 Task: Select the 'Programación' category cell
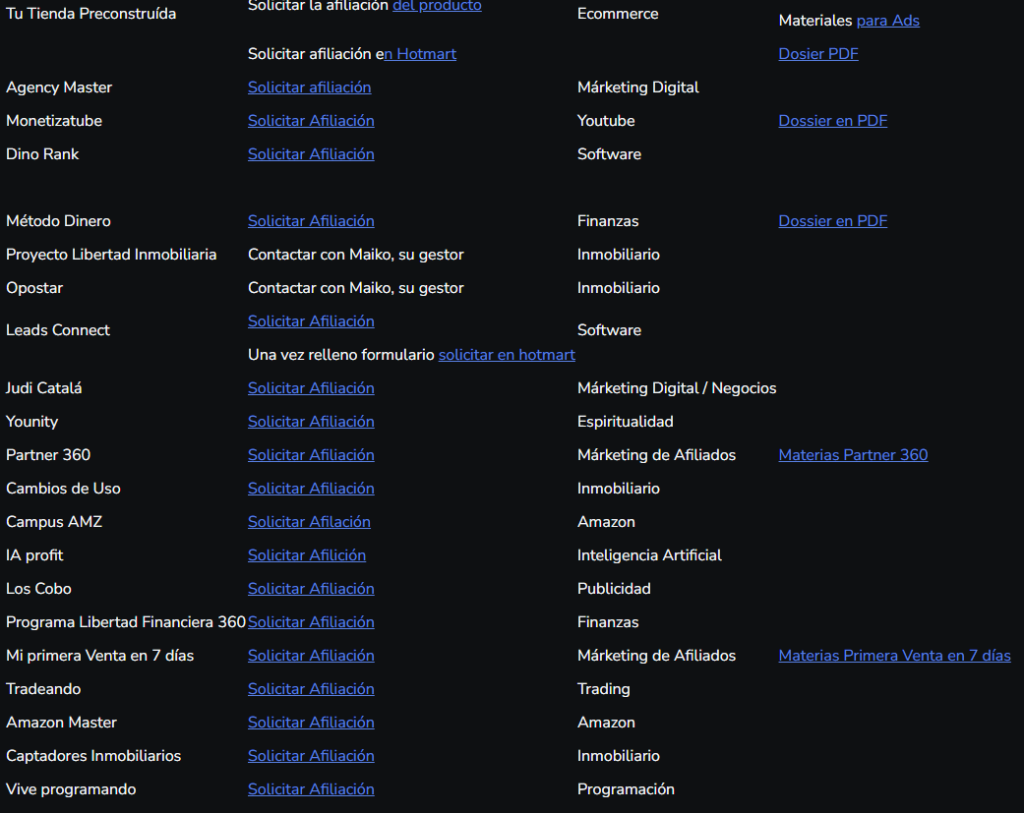[x=626, y=789]
